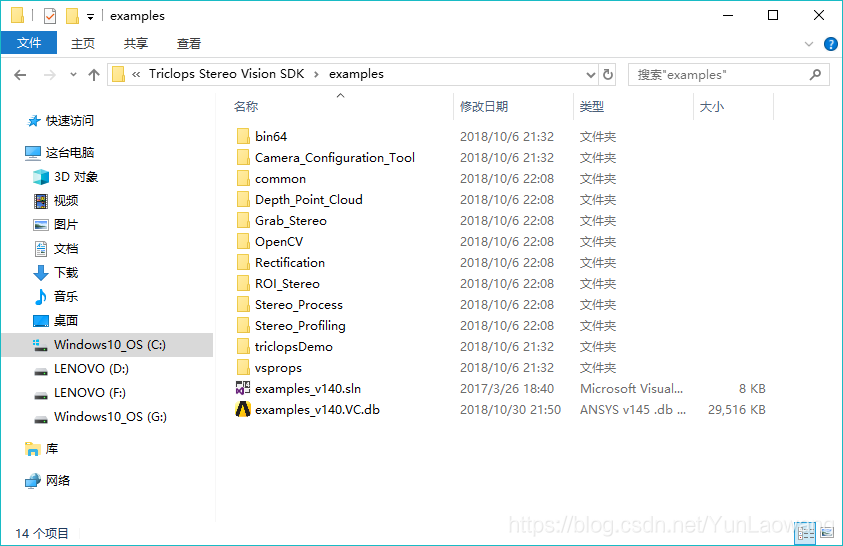Screen dimensions: 843x546
Task: Select the triclopsDemo folder icon
Action: point(243,346)
